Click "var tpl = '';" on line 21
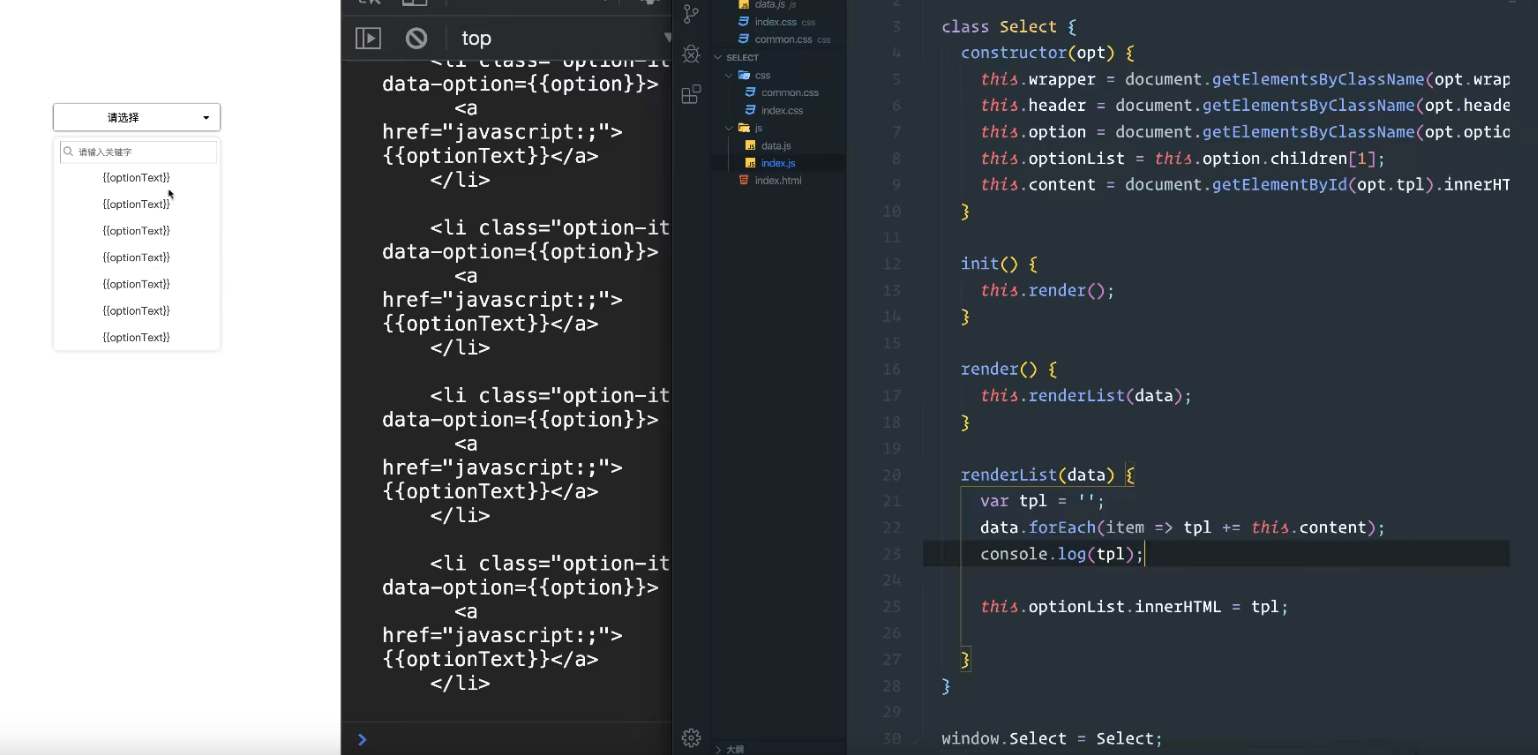The image size is (1538, 755). [x=1042, y=501]
